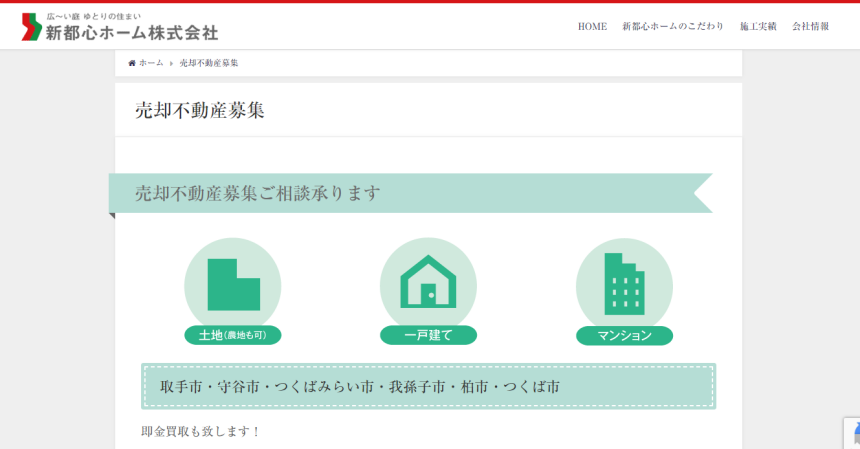Screen dimensions: 860x449
Task: Go to 新都心ホームのこだわり page
Action: click(x=673, y=26)
